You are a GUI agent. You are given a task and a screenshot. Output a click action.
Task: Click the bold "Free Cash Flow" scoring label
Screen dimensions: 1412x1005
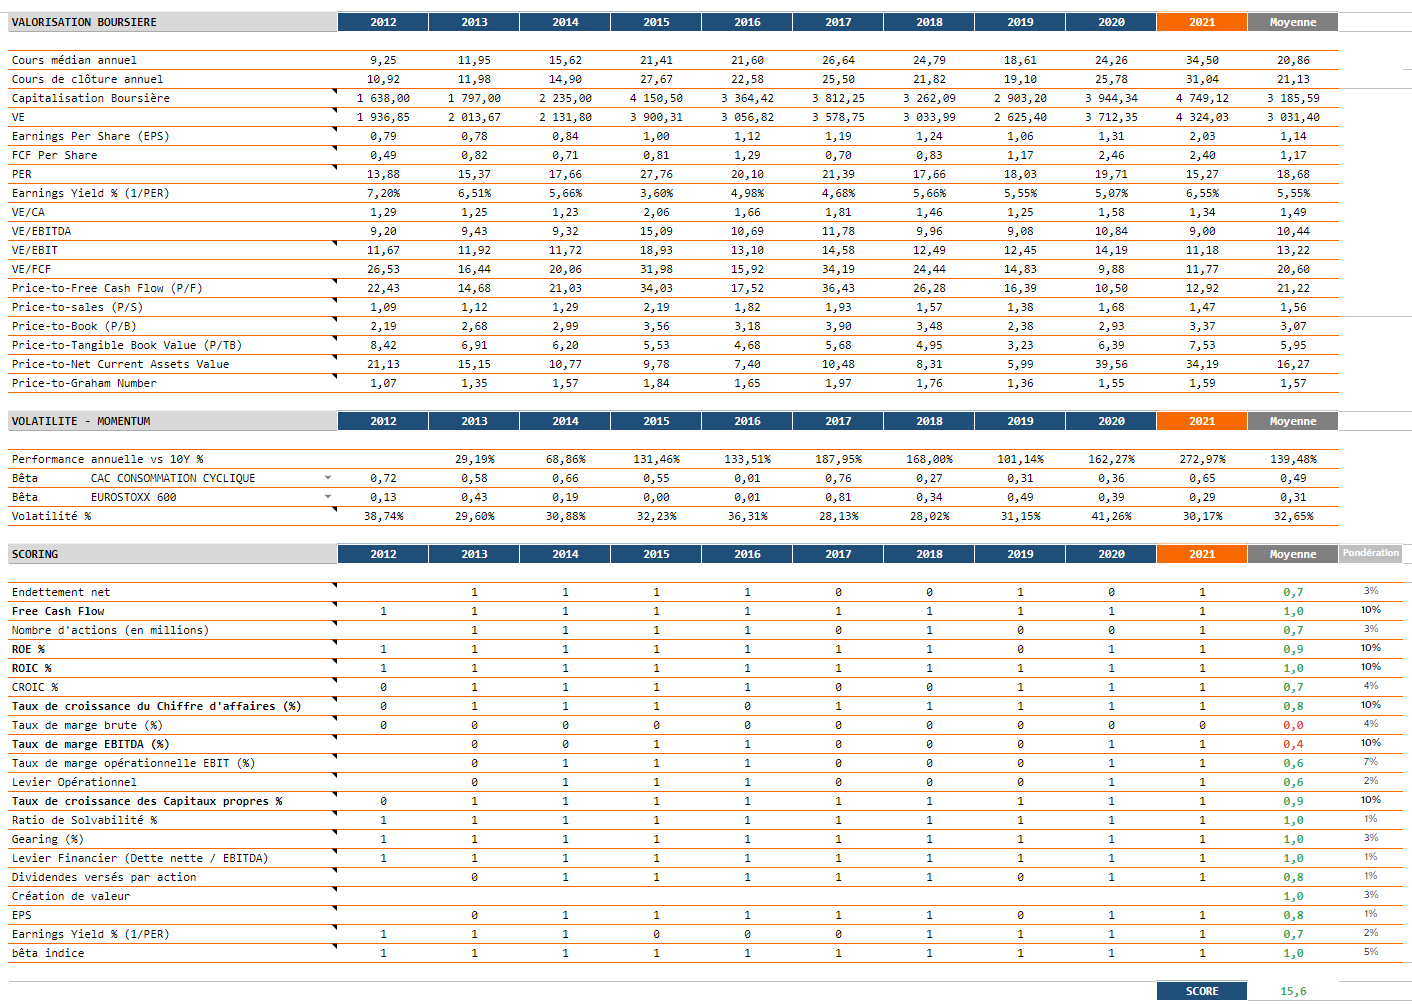[x=58, y=611]
